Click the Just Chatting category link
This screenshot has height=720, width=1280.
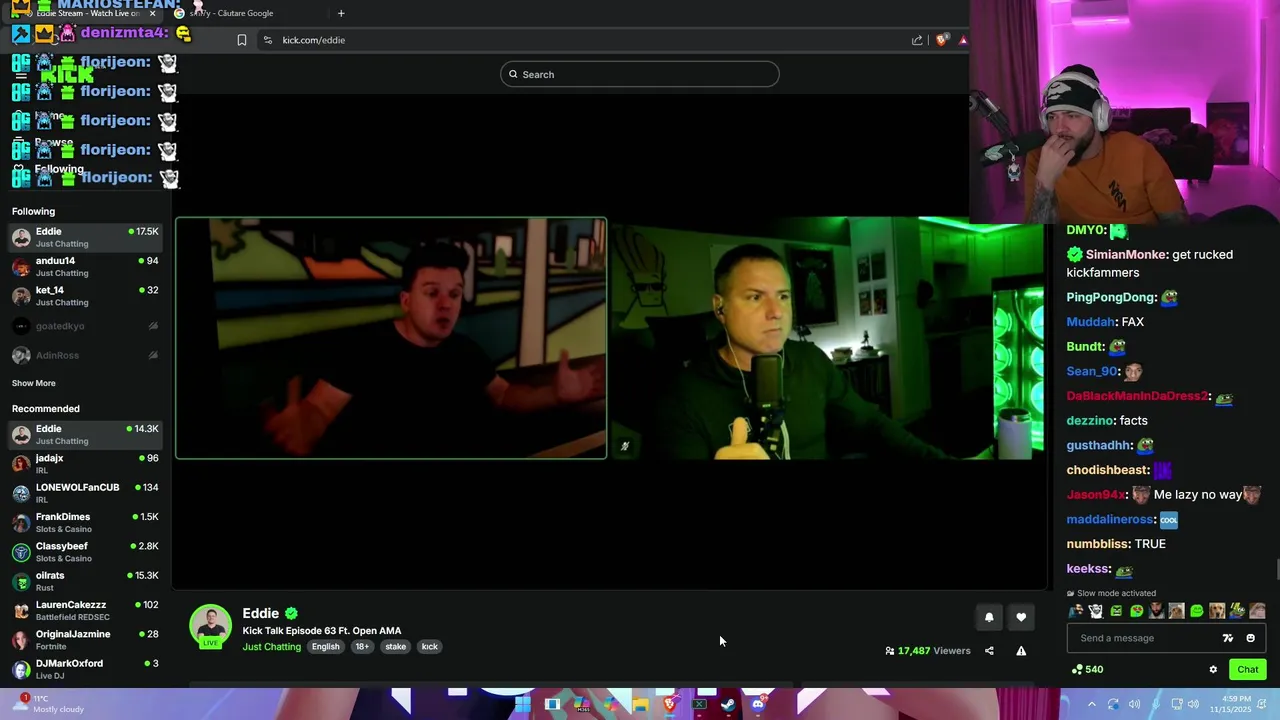(x=271, y=647)
